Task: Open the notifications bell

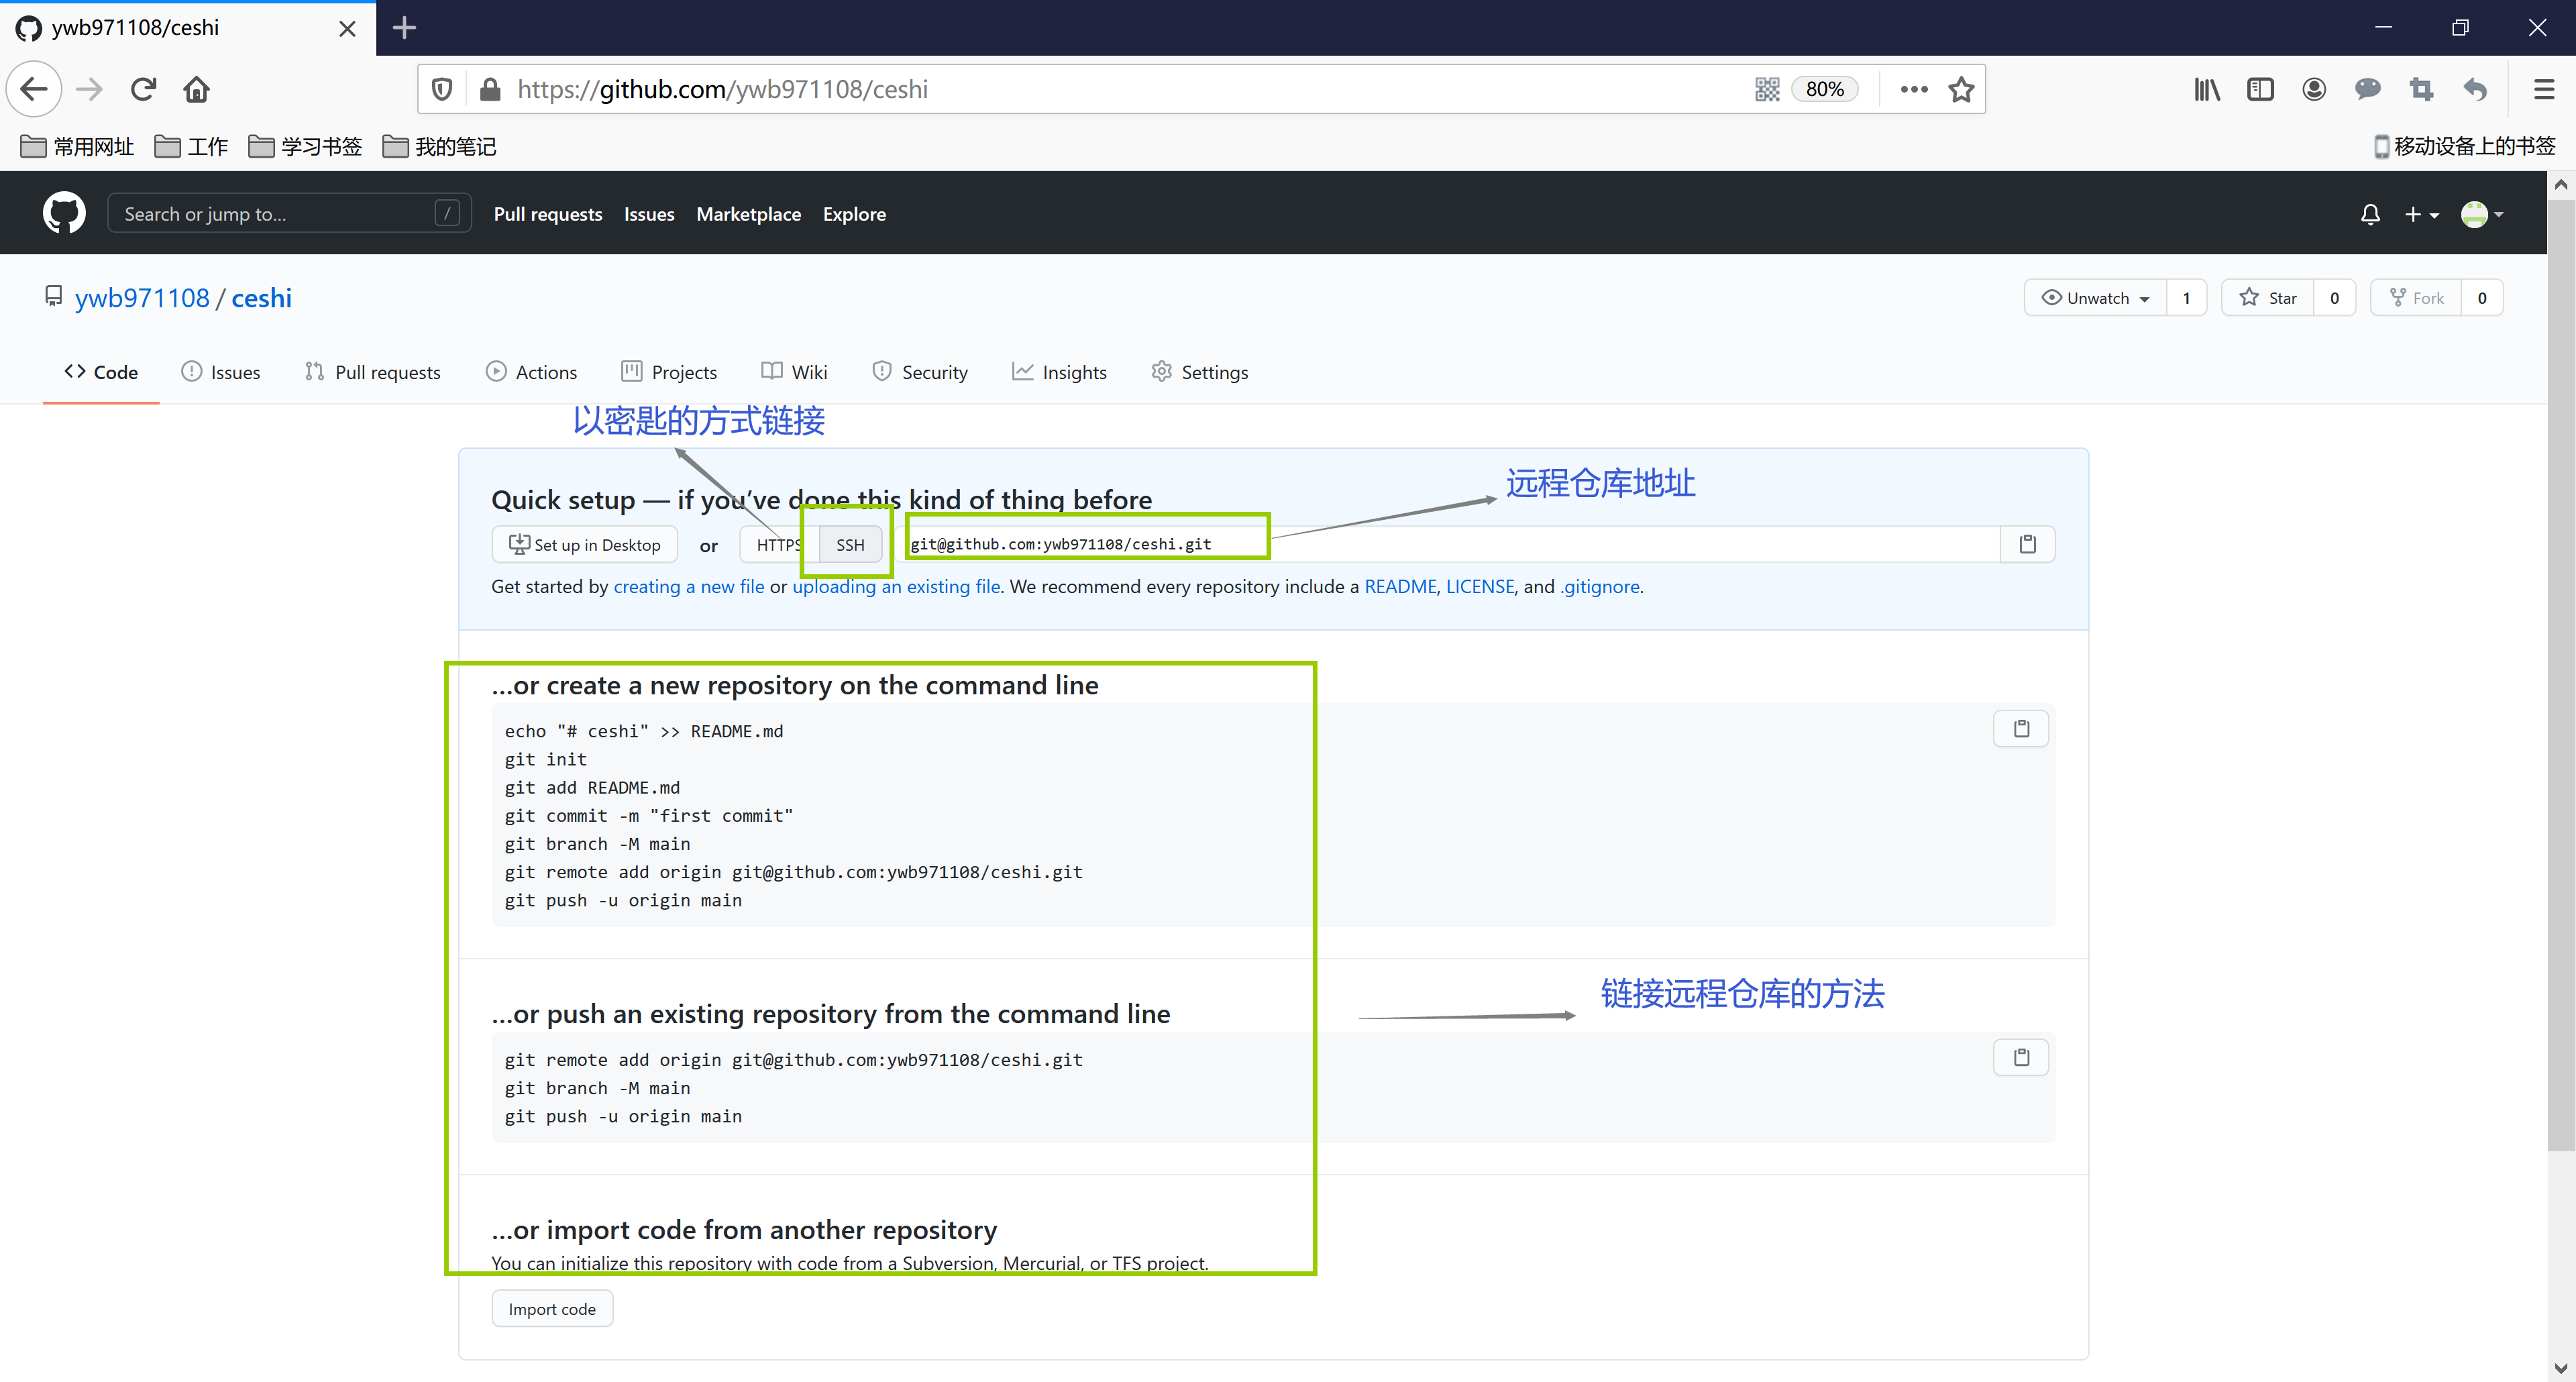Action: pos(2369,214)
